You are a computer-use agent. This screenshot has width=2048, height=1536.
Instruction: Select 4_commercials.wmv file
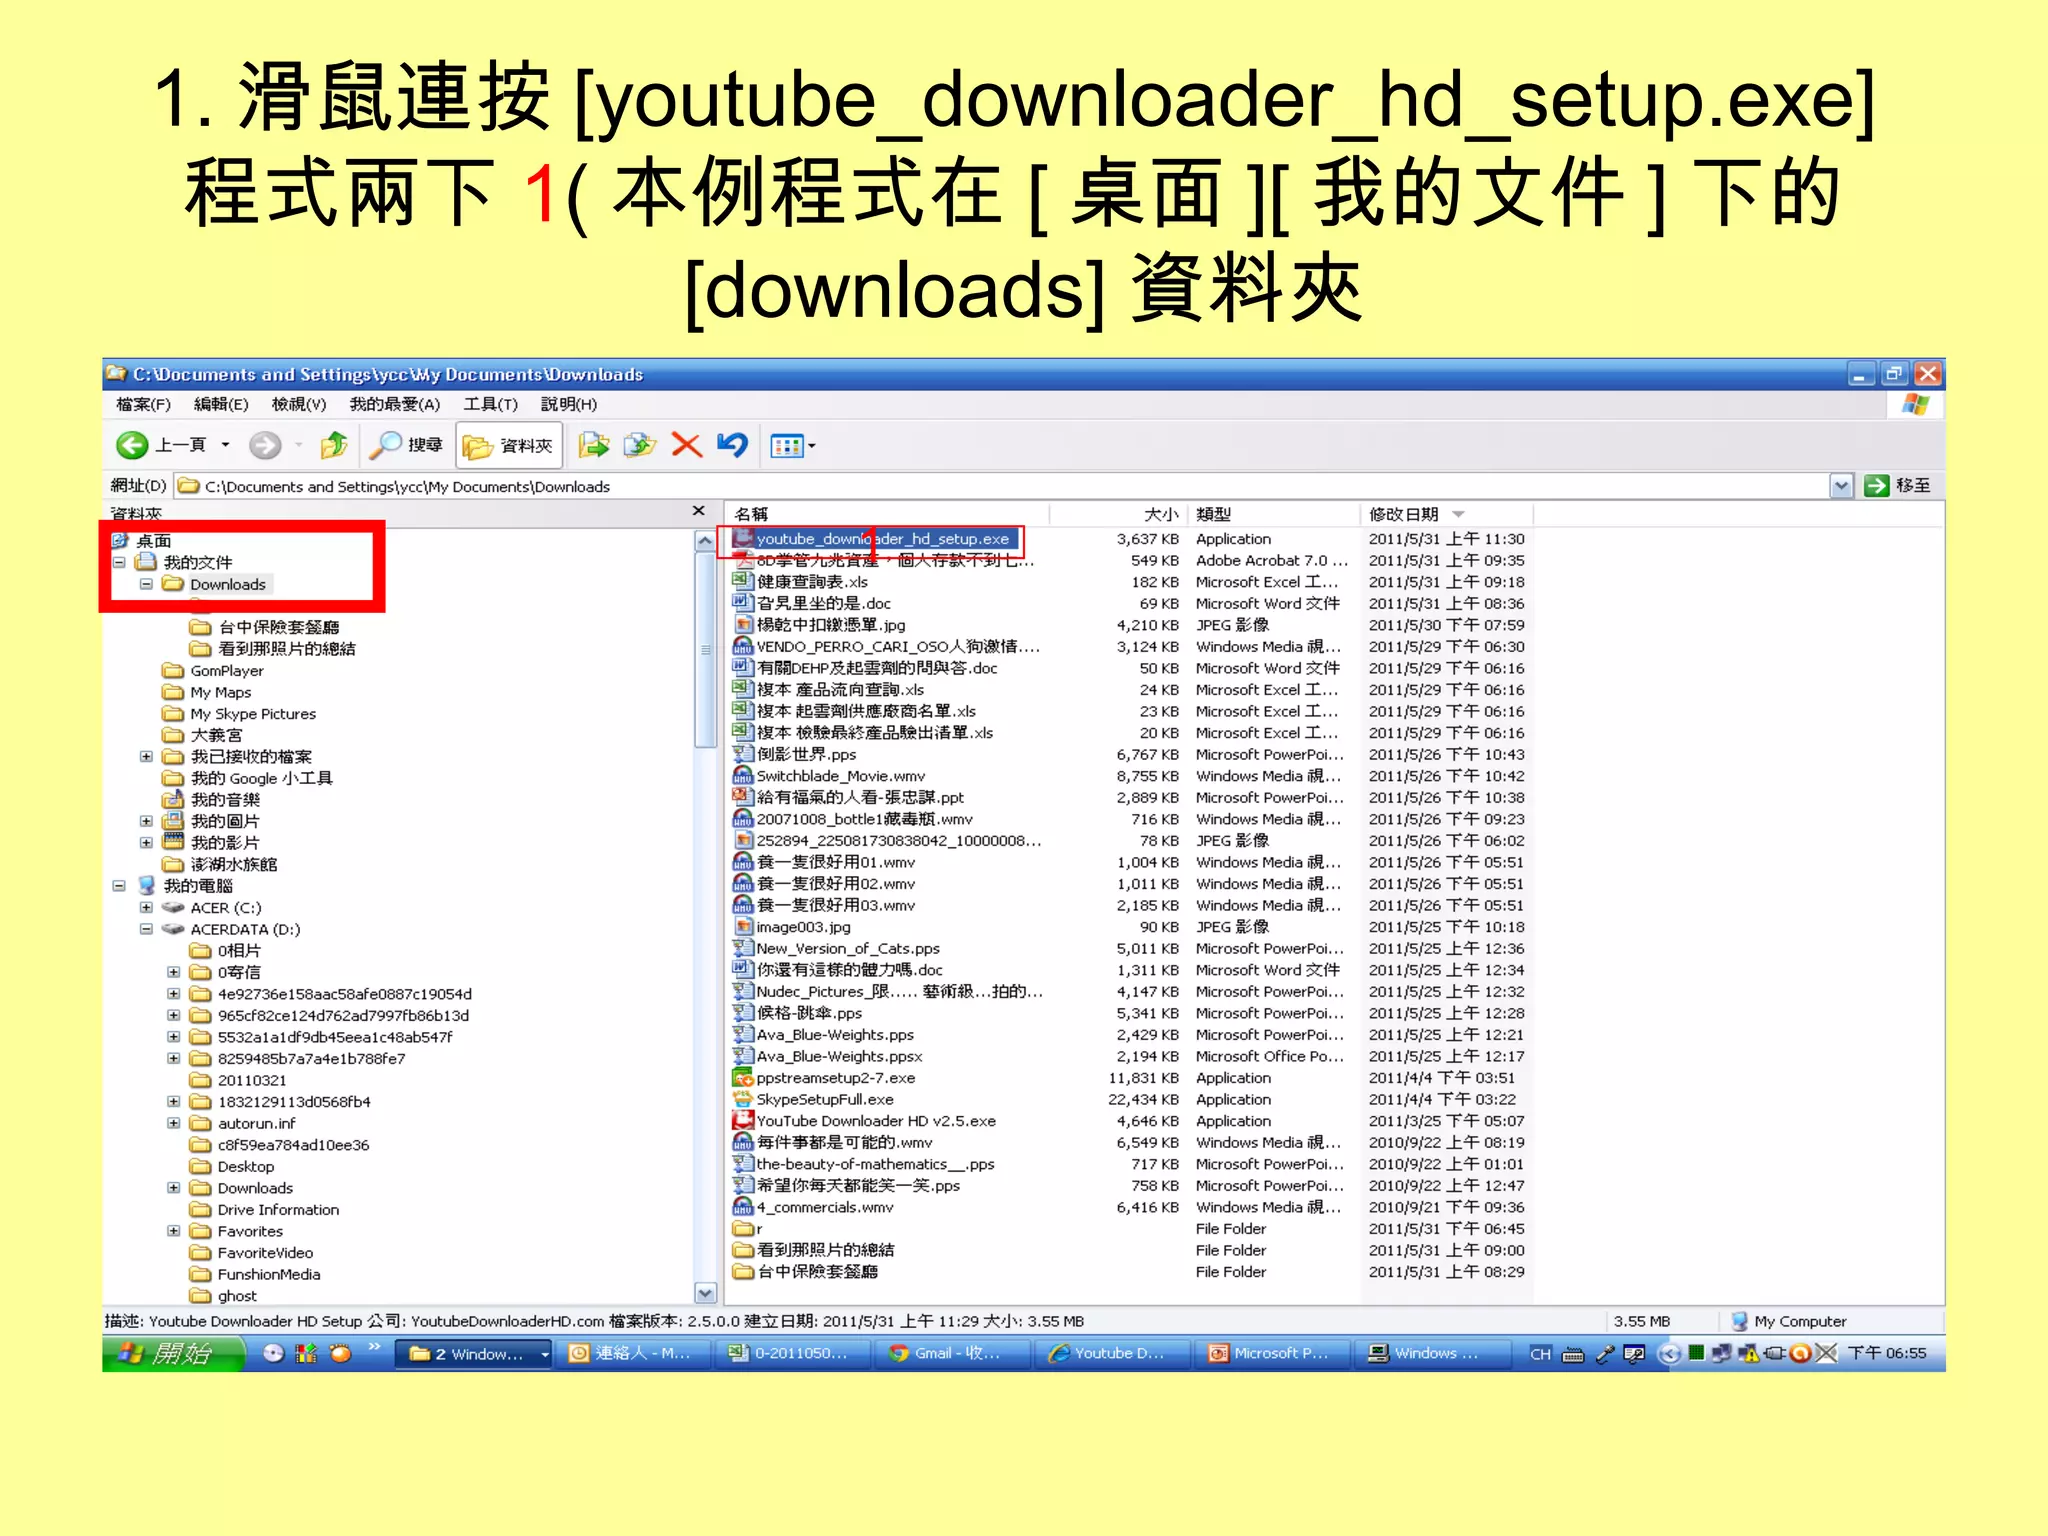[824, 1208]
